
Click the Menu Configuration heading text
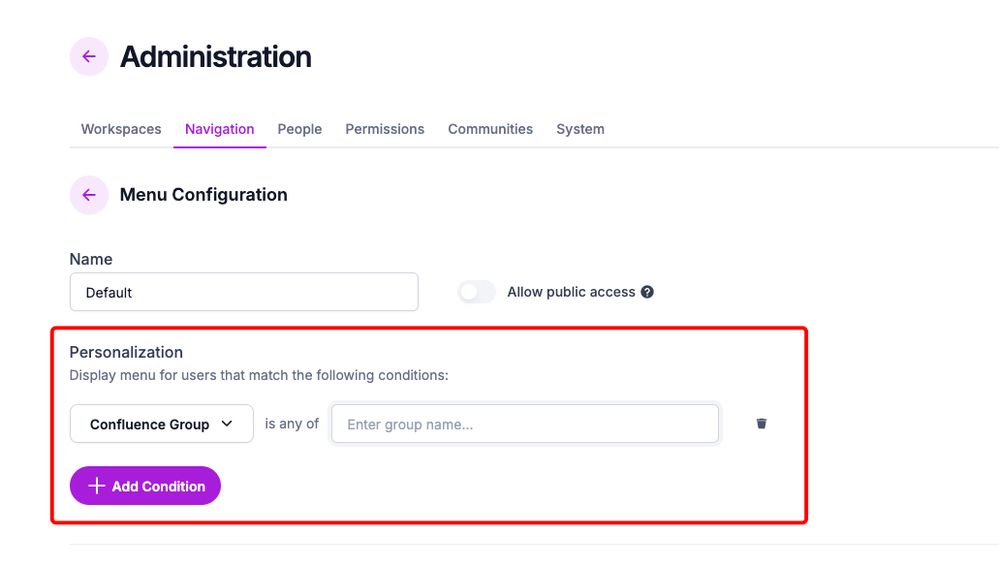(204, 195)
